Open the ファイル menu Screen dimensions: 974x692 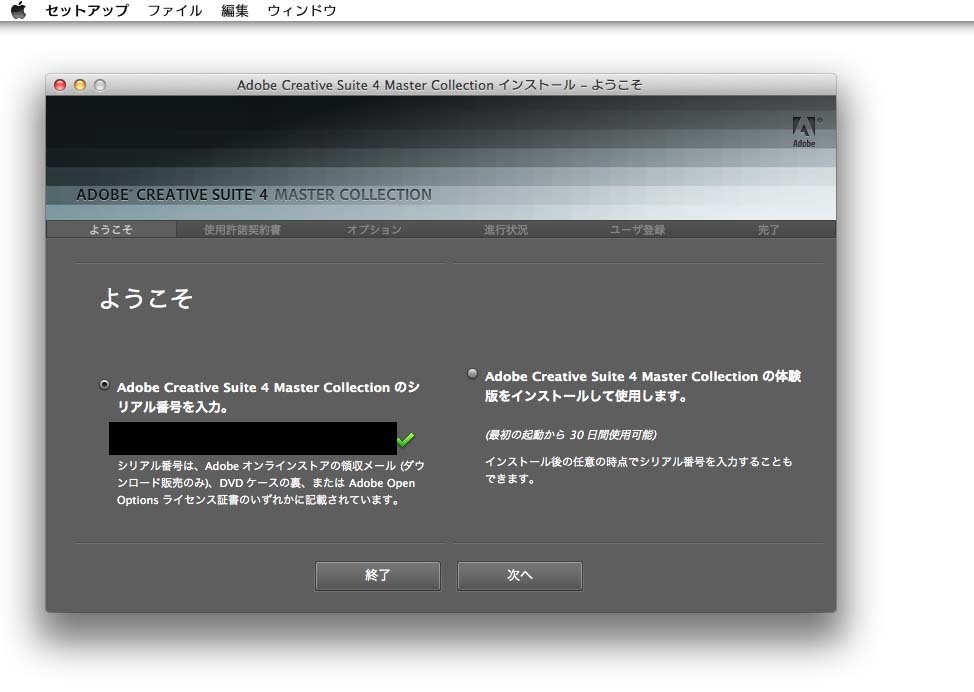click(x=175, y=10)
